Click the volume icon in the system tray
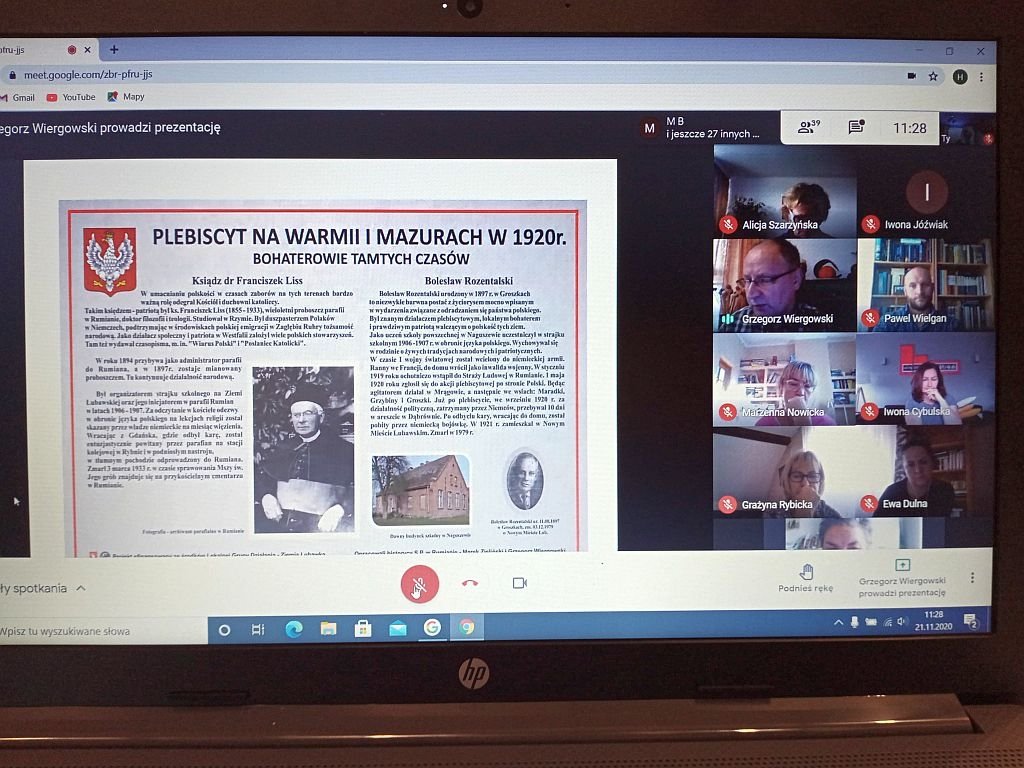 [903, 622]
